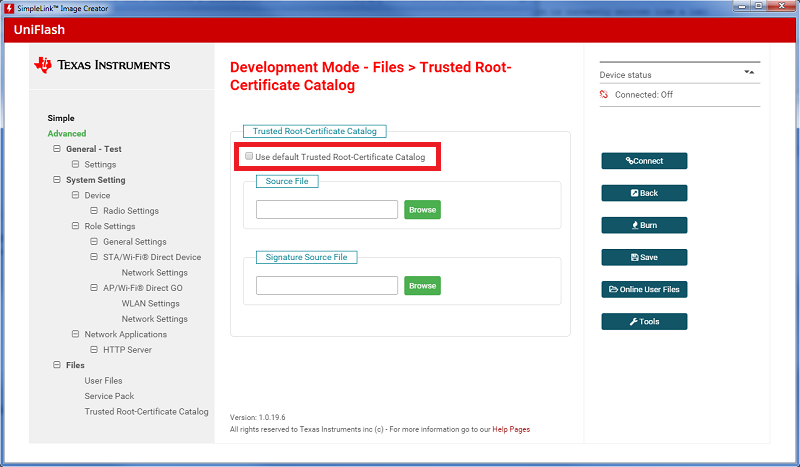Collapse the Device status panel arrow

point(748,72)
